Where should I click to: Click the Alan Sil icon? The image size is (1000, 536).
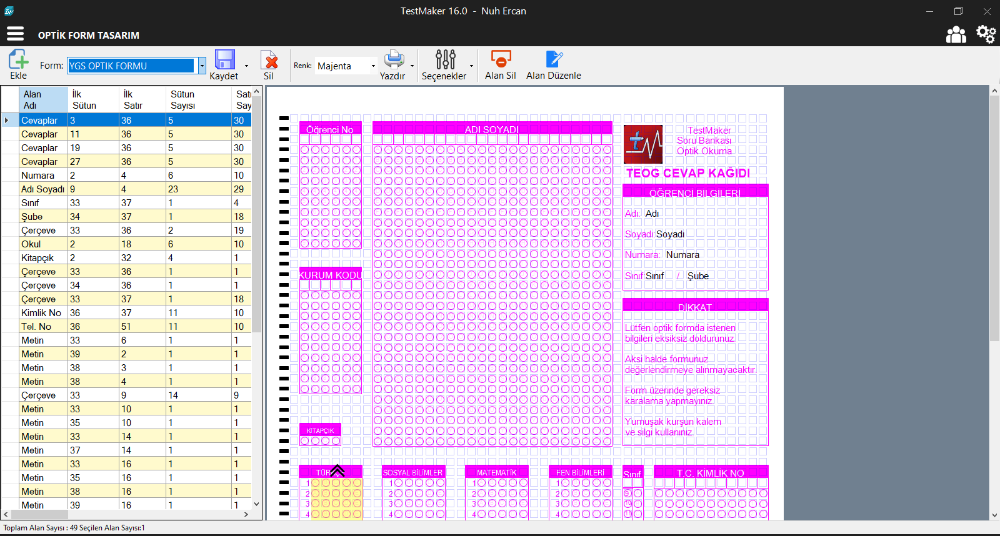(500, 59)
